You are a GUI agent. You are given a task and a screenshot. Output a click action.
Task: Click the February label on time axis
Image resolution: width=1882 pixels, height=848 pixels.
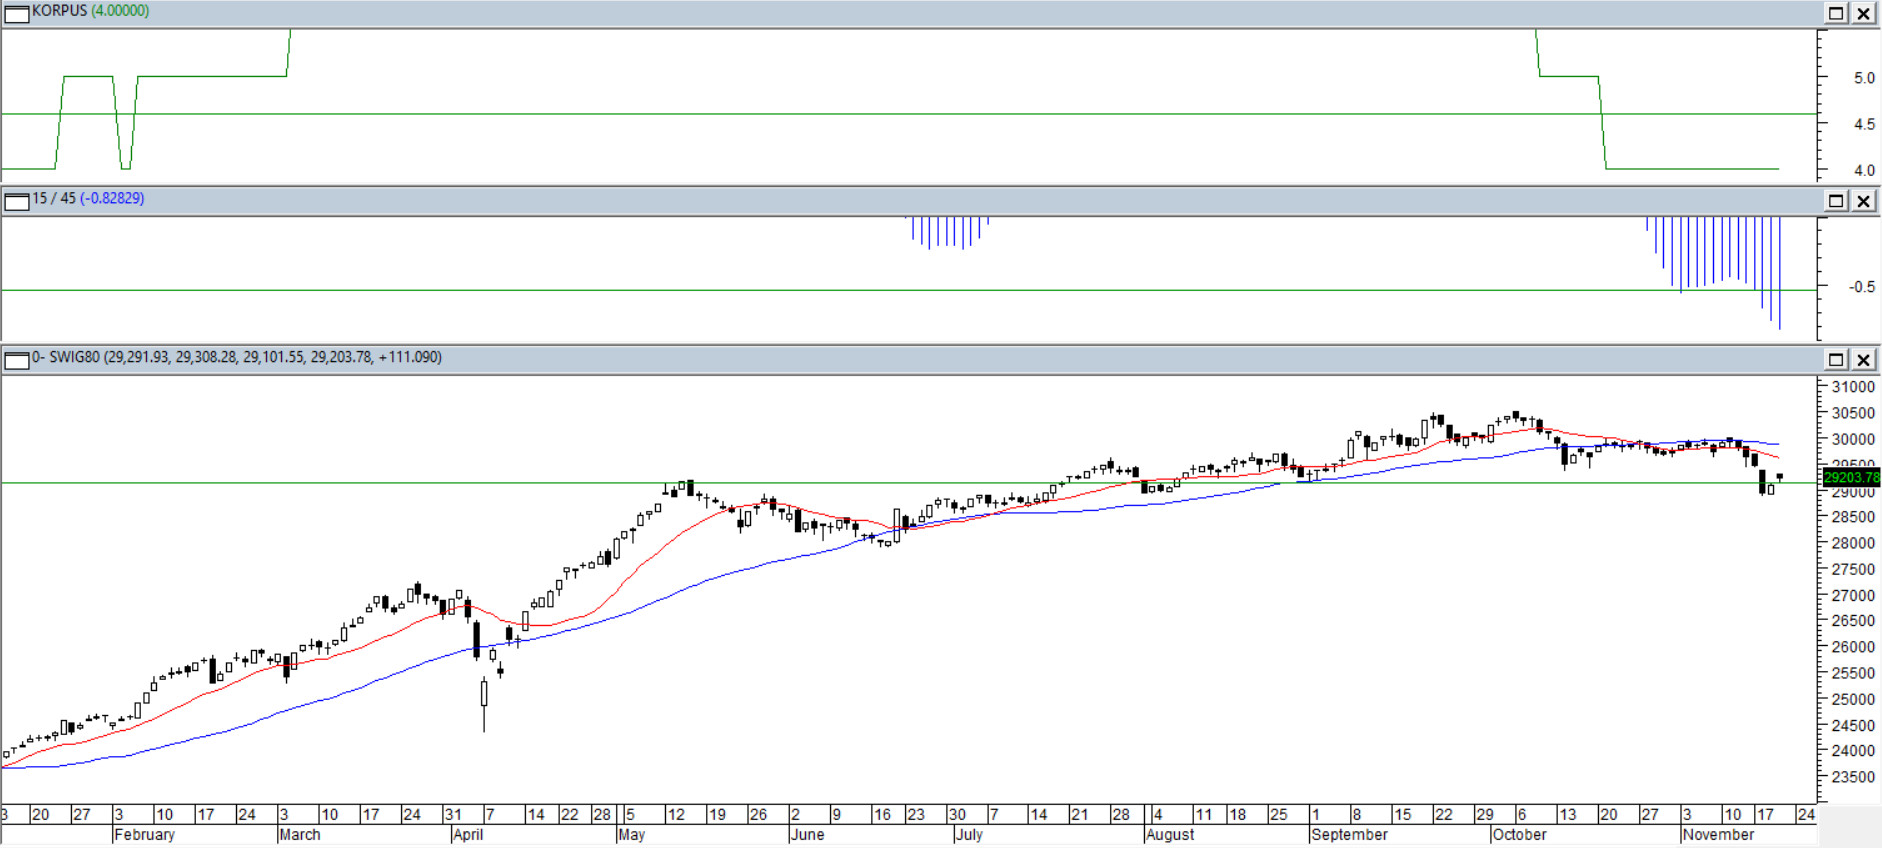[x=144, y=835]
